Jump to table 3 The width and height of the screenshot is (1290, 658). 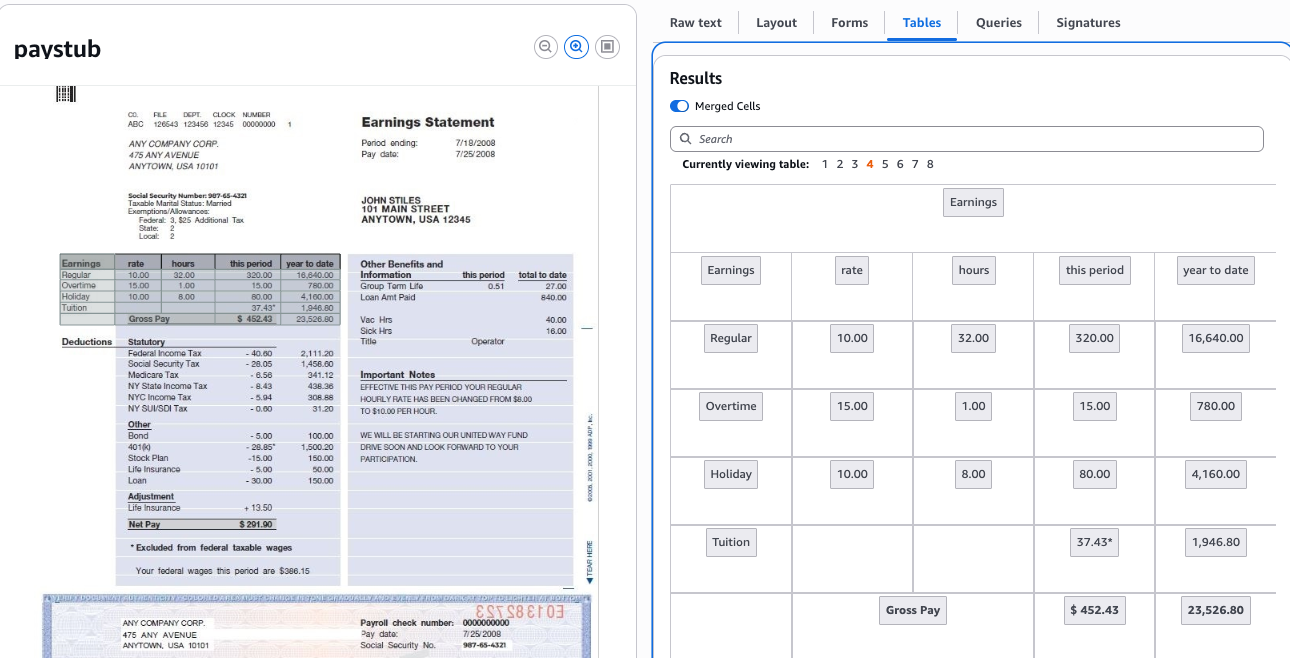tap(855, 164)
